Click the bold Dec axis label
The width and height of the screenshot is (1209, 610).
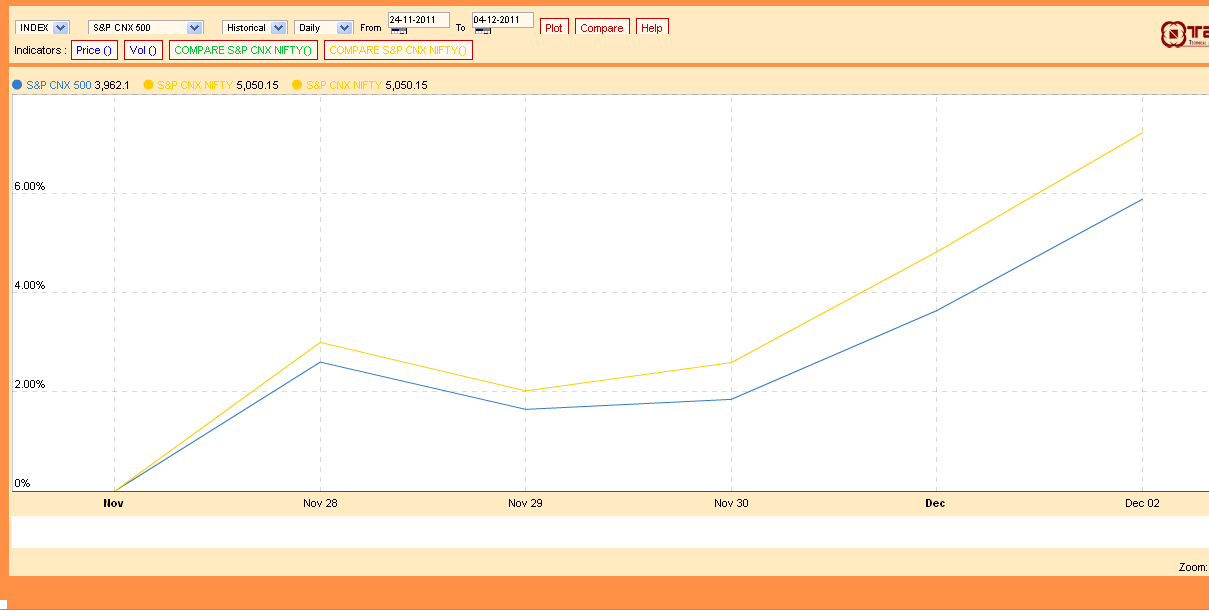point(936,503)
